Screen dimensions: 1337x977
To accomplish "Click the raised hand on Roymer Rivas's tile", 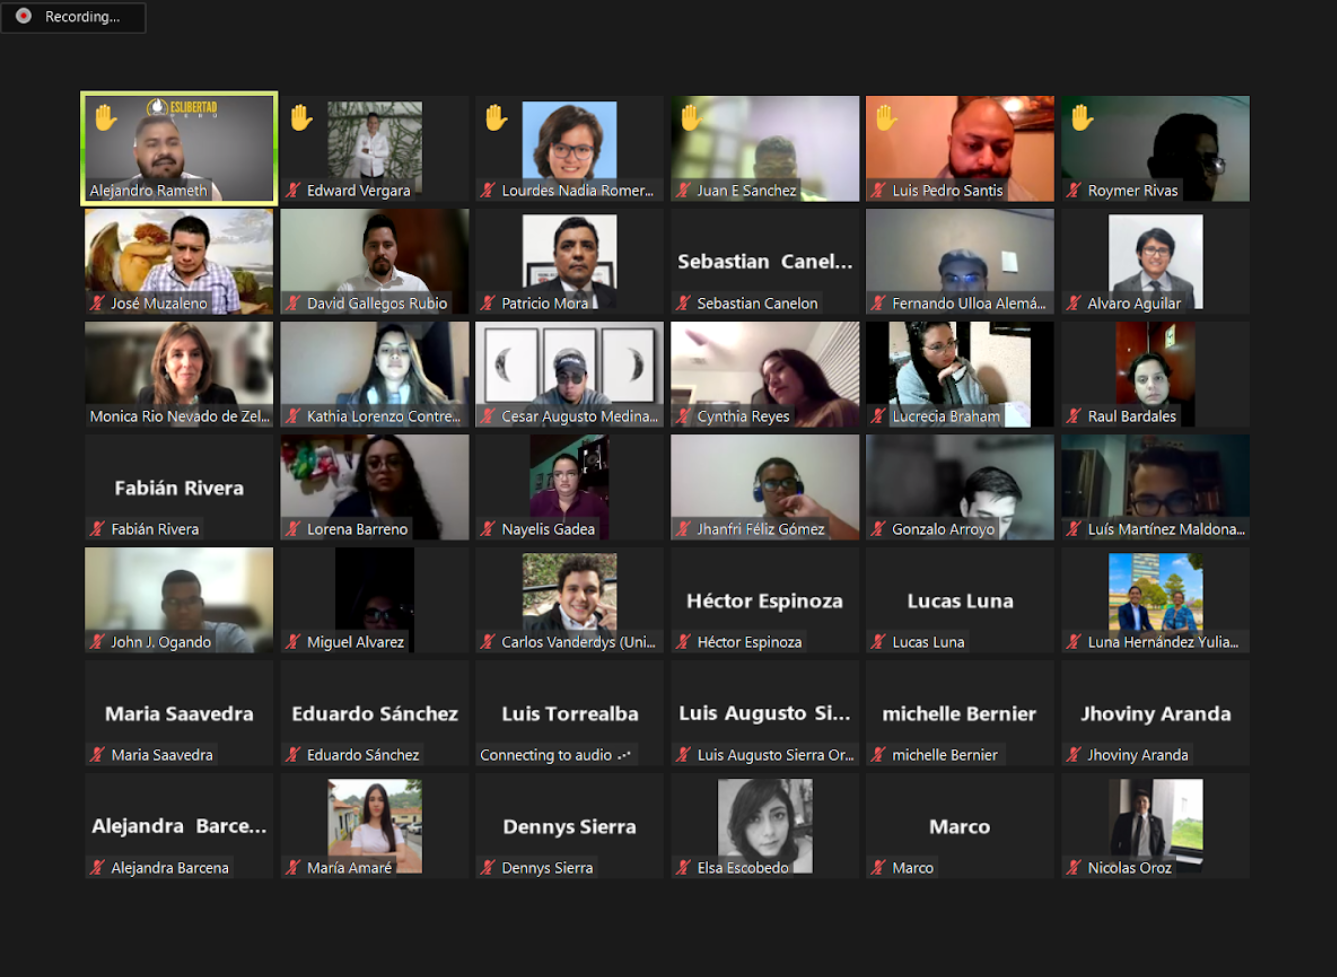I will 1082,118.
